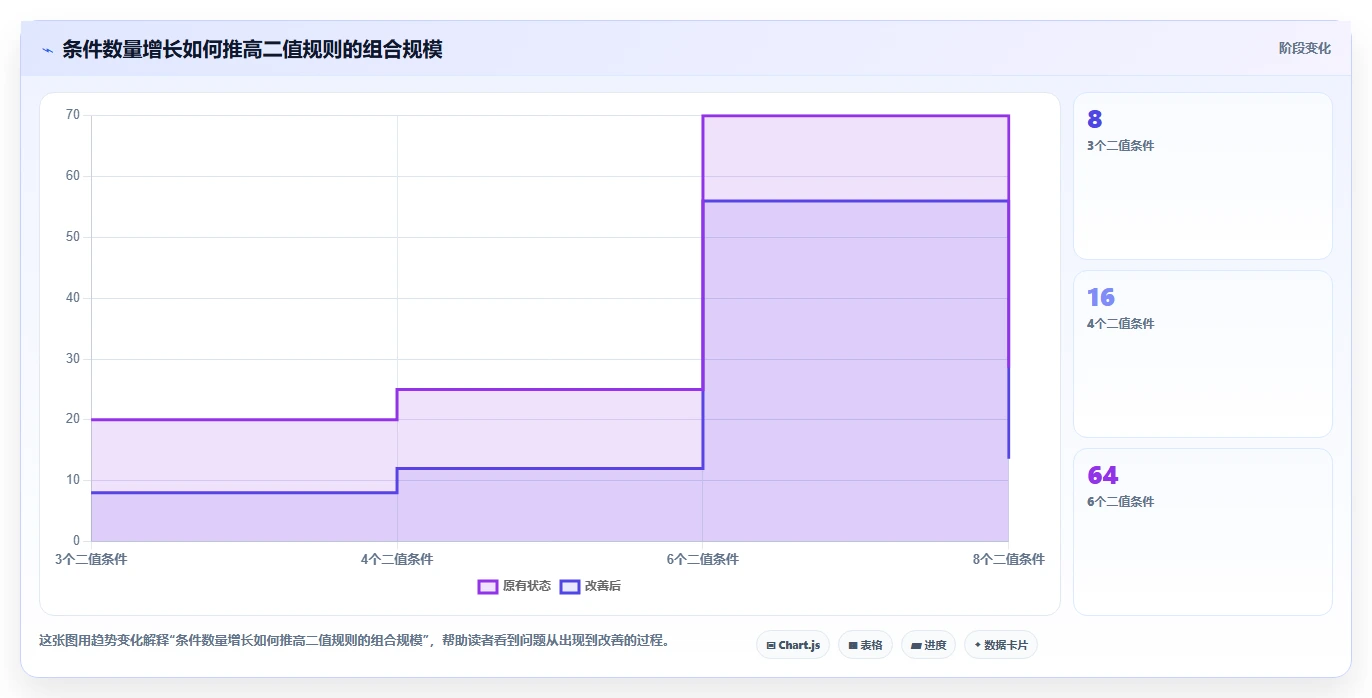
Task: Open the card showing value 8
Action: point(1203,176)
